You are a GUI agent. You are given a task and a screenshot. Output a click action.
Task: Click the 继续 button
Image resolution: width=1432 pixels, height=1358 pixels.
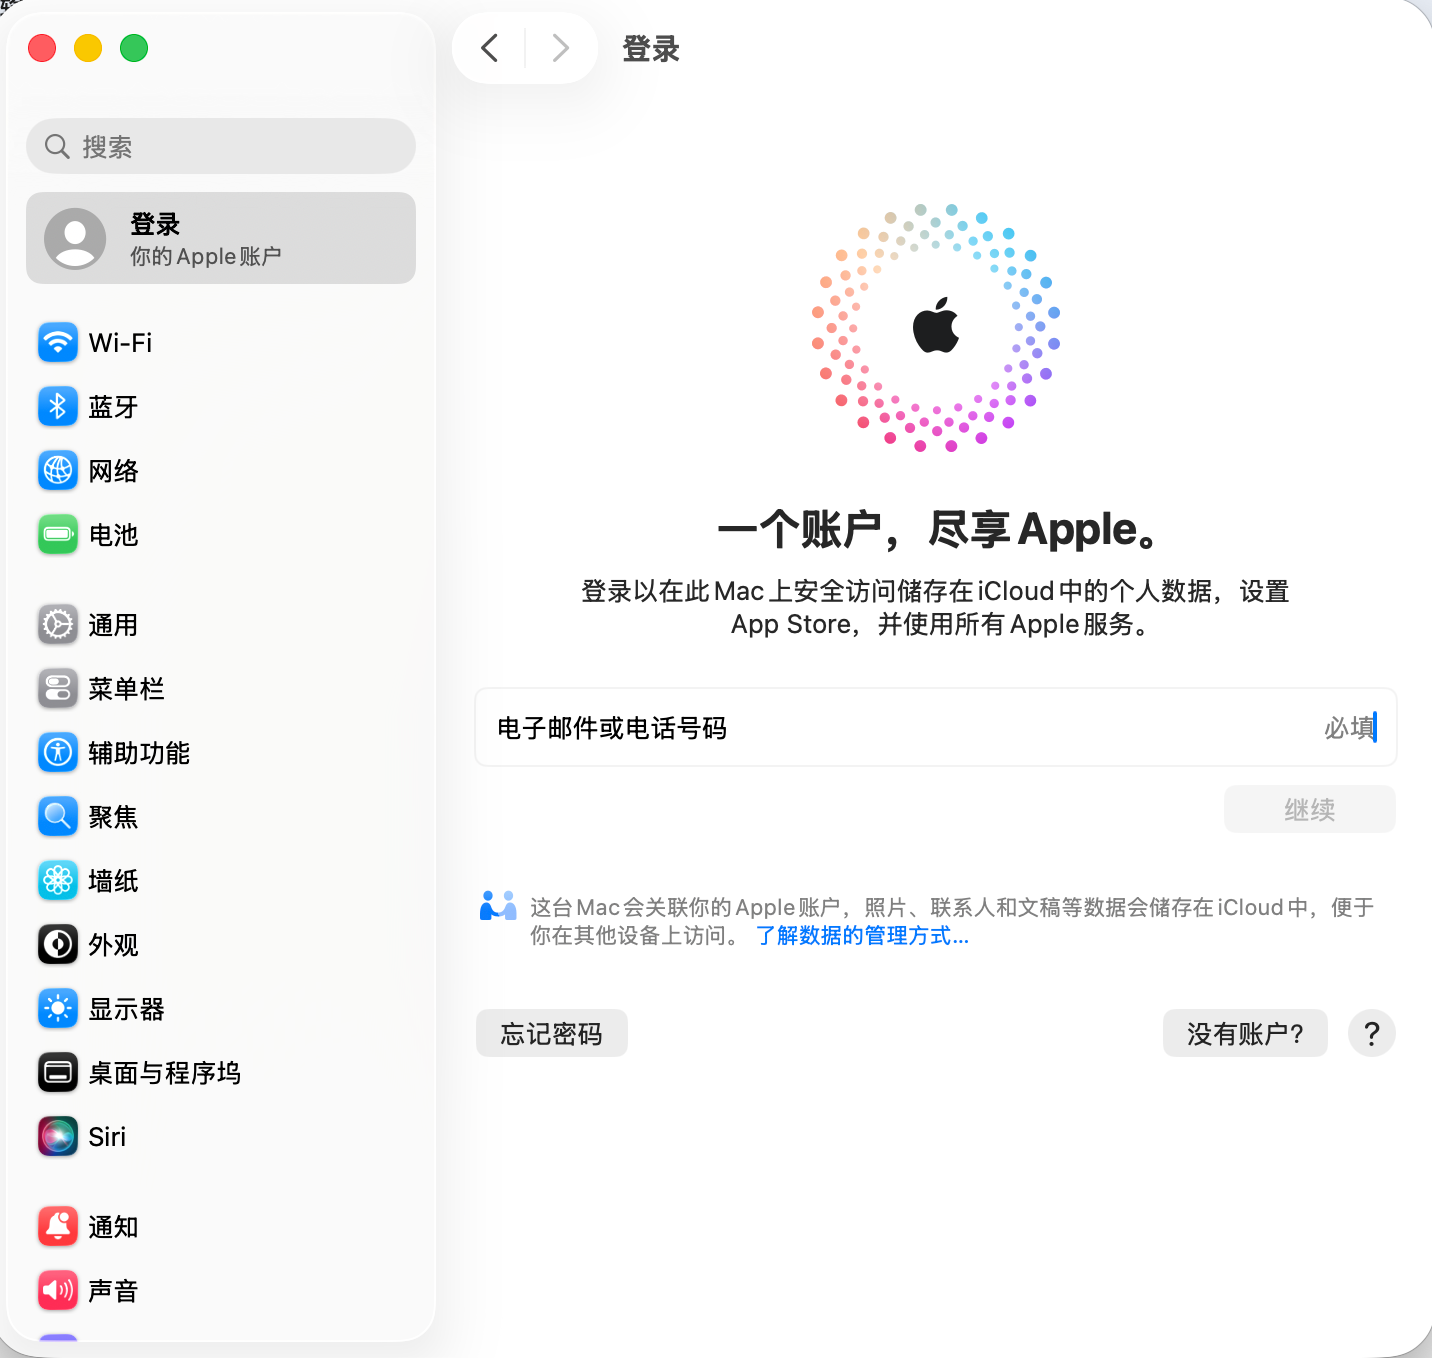[x=1310, y=809]
